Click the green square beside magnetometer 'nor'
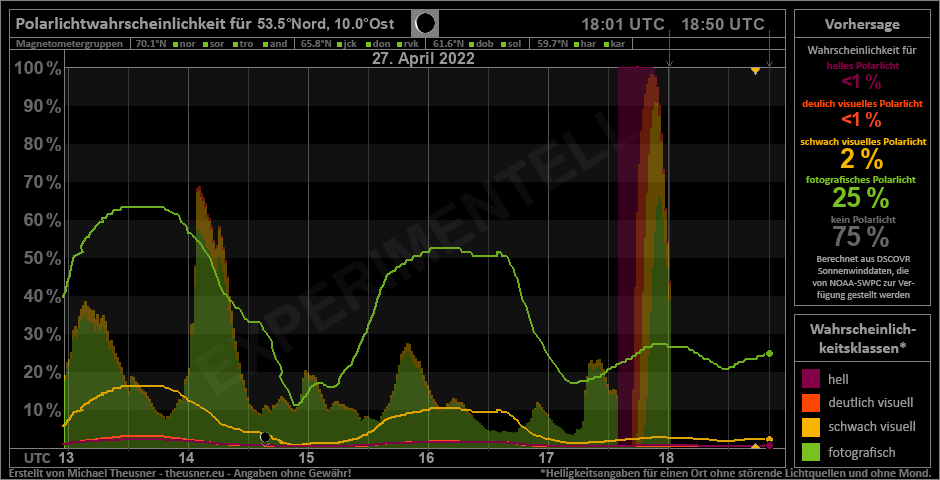This screenshot has height=480, width=940. coord(174,44)
